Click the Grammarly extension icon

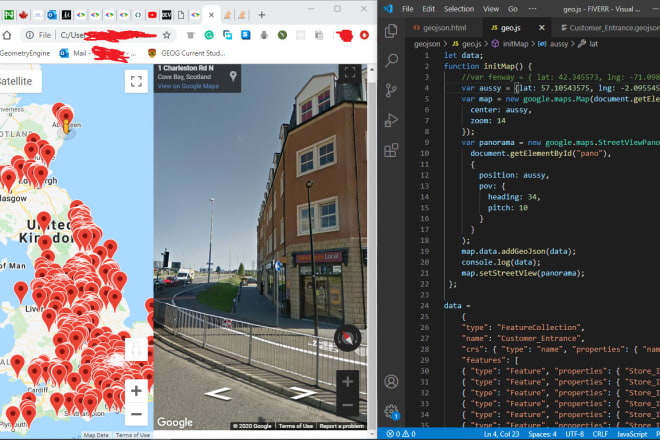pyautogui.click(x=209, y=35)
